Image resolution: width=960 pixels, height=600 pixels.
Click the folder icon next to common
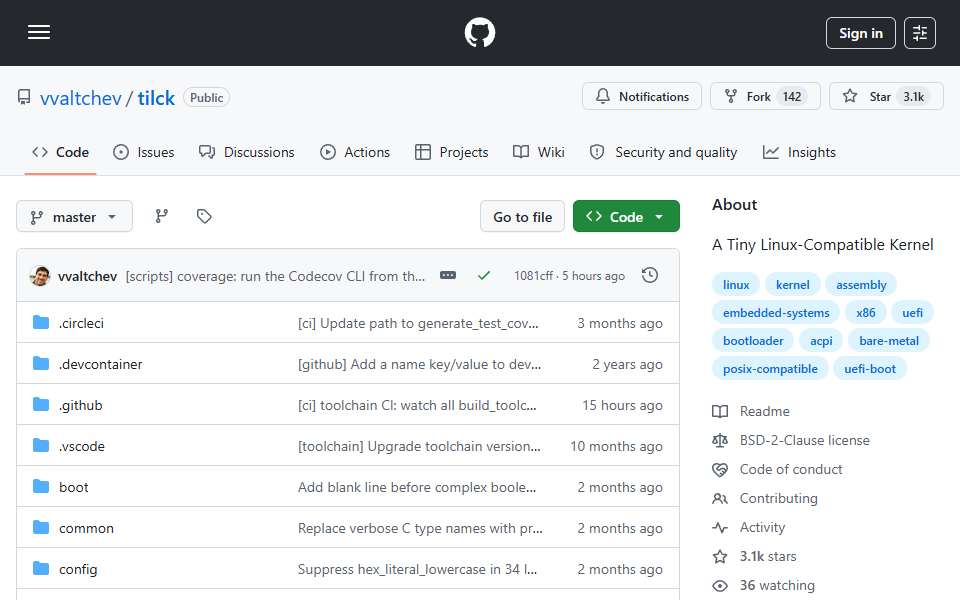pyautogui.click(x=41, y=527)
